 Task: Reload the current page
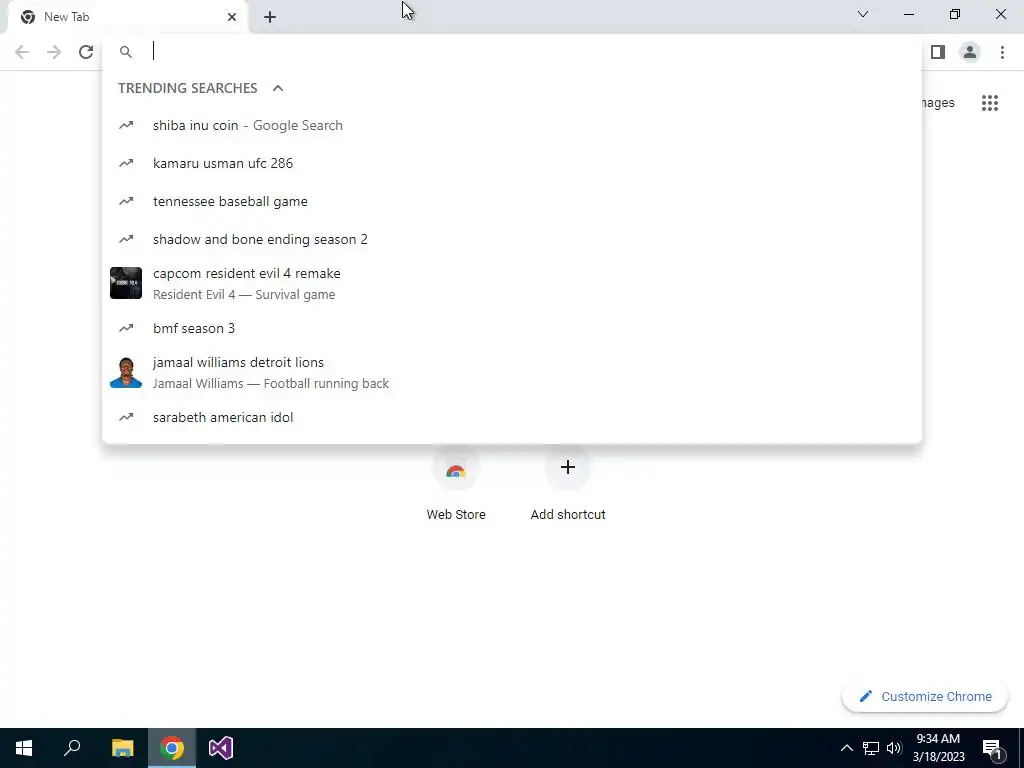(x=86, y=52)
